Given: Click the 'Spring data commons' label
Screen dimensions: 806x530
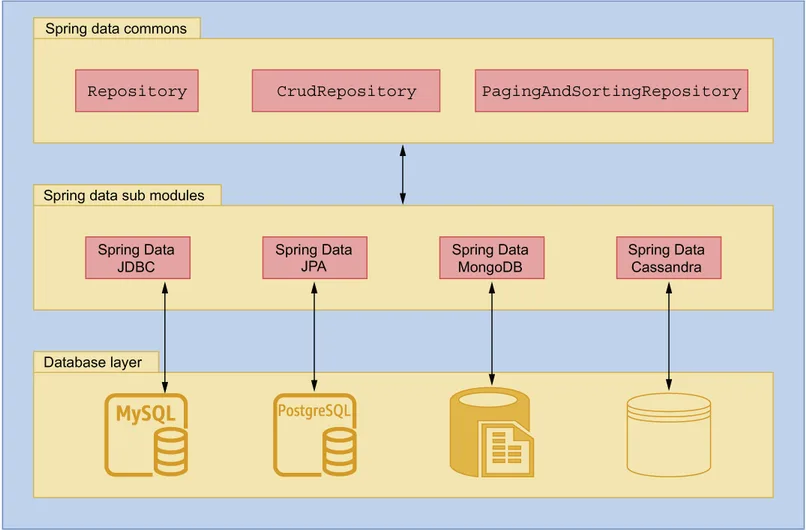Looking at the screenshot, I should pyautogui.click(x=116, y=28).
